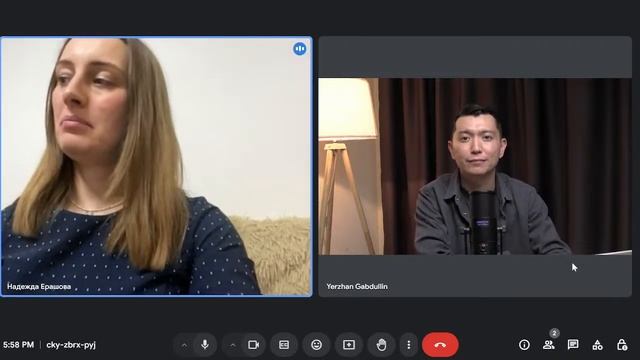The width and height of the screenshot is (640, 360).
Task: Expand audio settings chevron beside microphone
Action: point(184,345)
